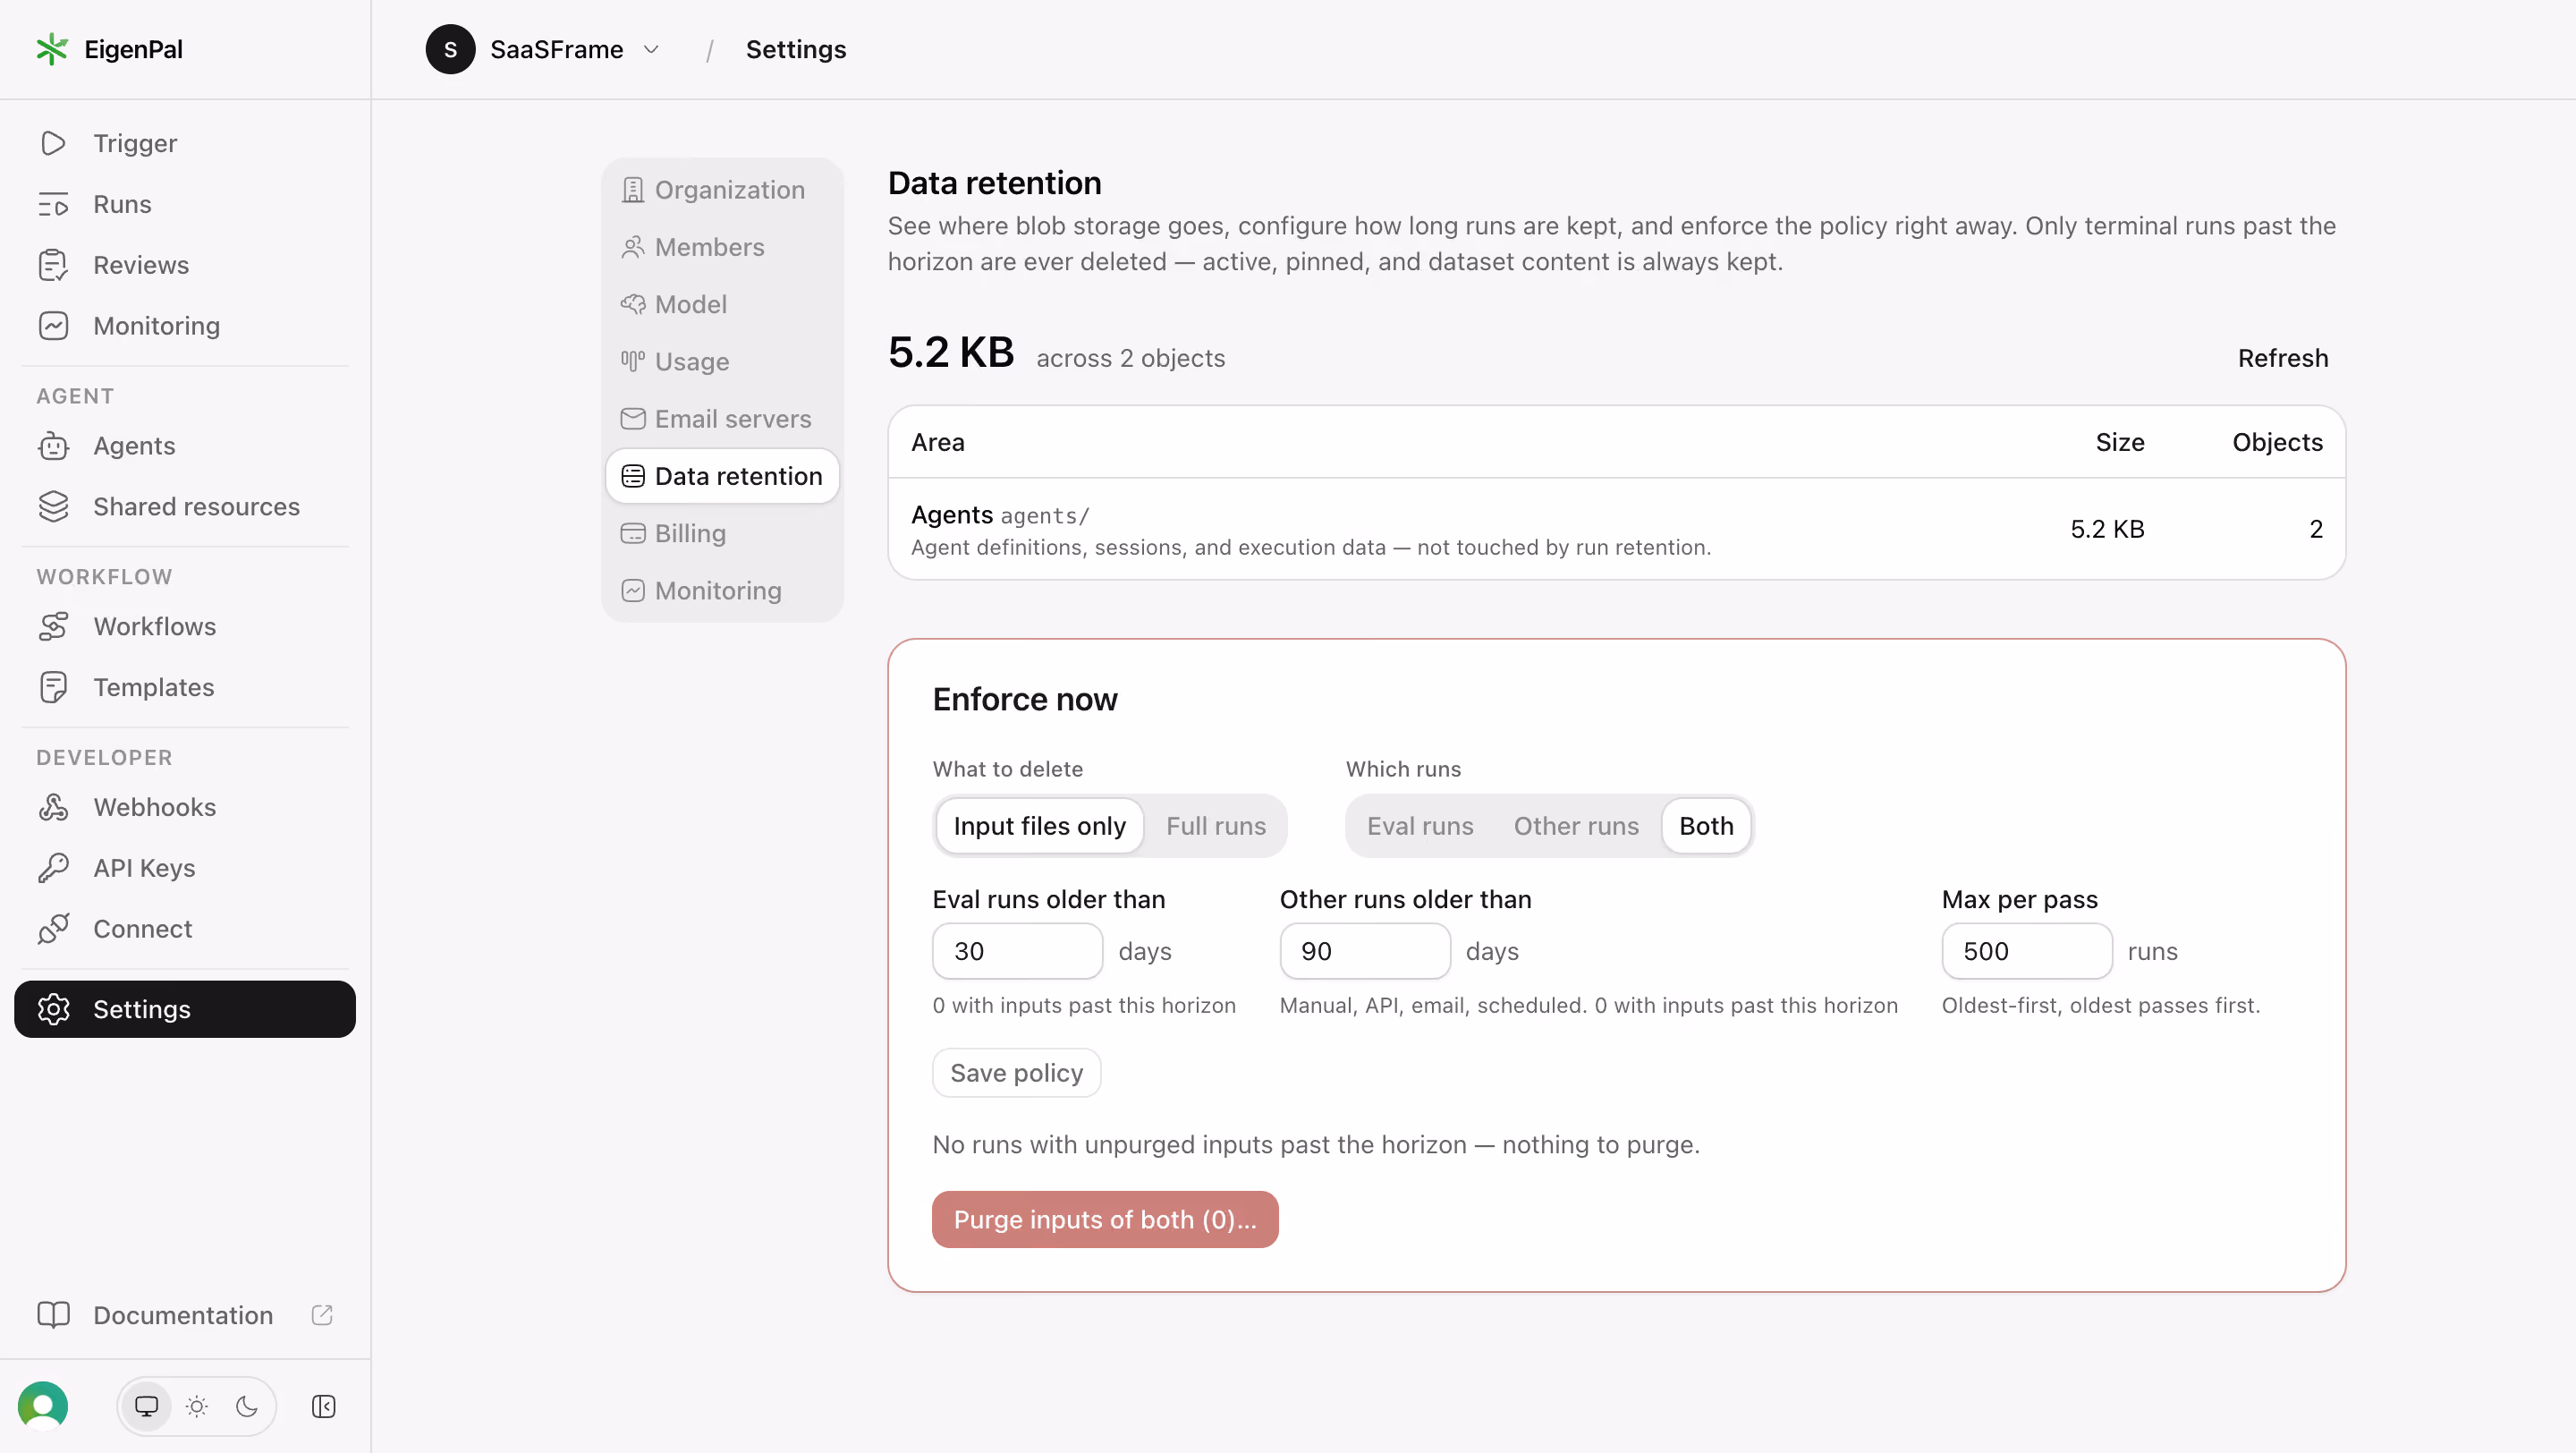Go to Runs in the sidebar

click(185, 204)
